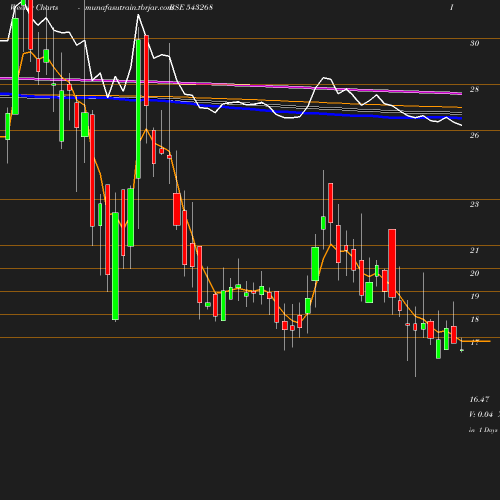Click the price axis label "20"
Viewport: 500px width, 500px height.
click(474, 273)
